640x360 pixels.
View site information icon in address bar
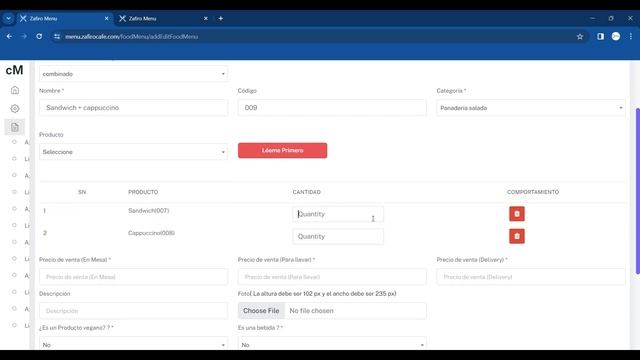tap(57, 36)
